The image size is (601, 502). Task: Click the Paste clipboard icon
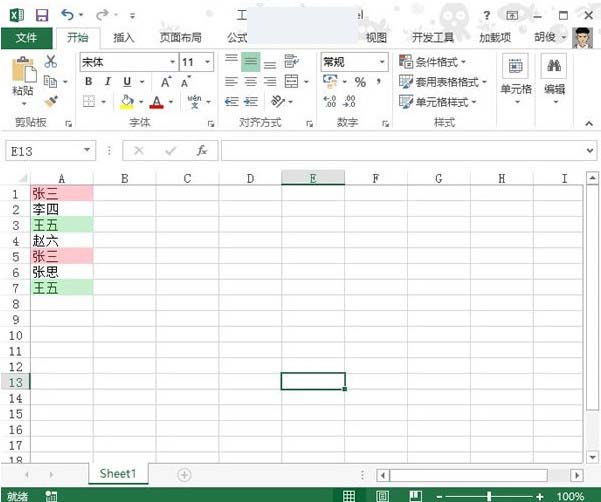[x=24, y=70]
